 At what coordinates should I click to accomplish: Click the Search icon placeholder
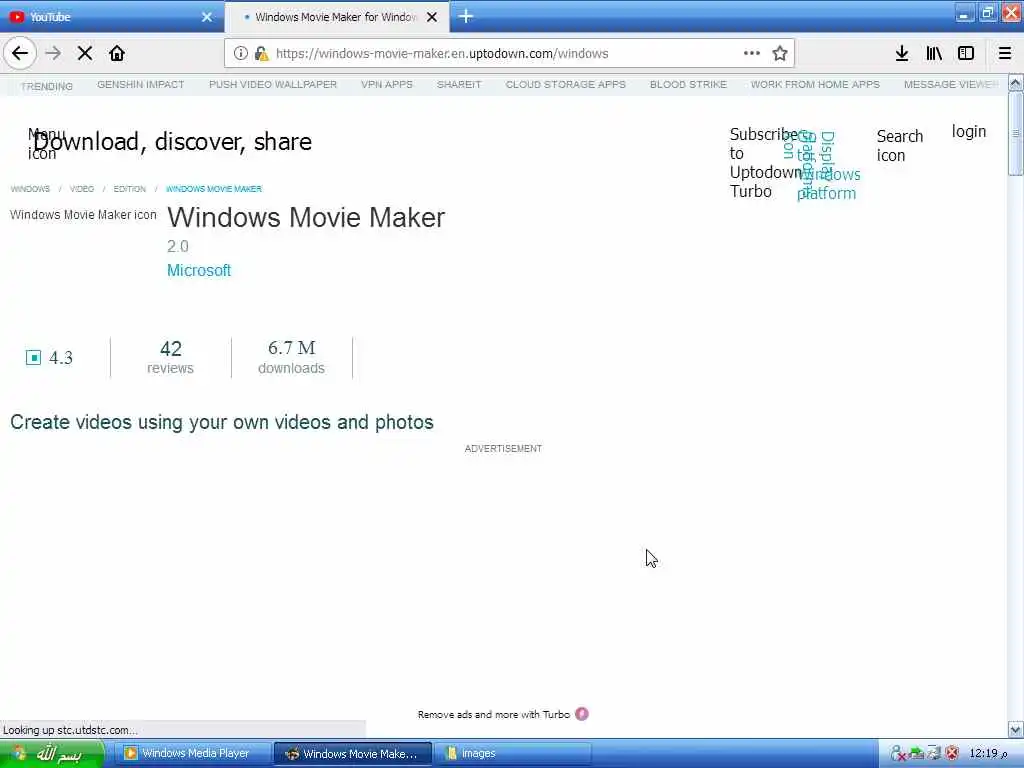coord(900,146)
